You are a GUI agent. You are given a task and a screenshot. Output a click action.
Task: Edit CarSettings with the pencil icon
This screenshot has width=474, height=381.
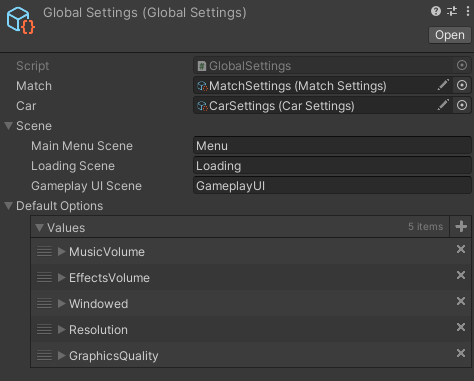[443, 105]
